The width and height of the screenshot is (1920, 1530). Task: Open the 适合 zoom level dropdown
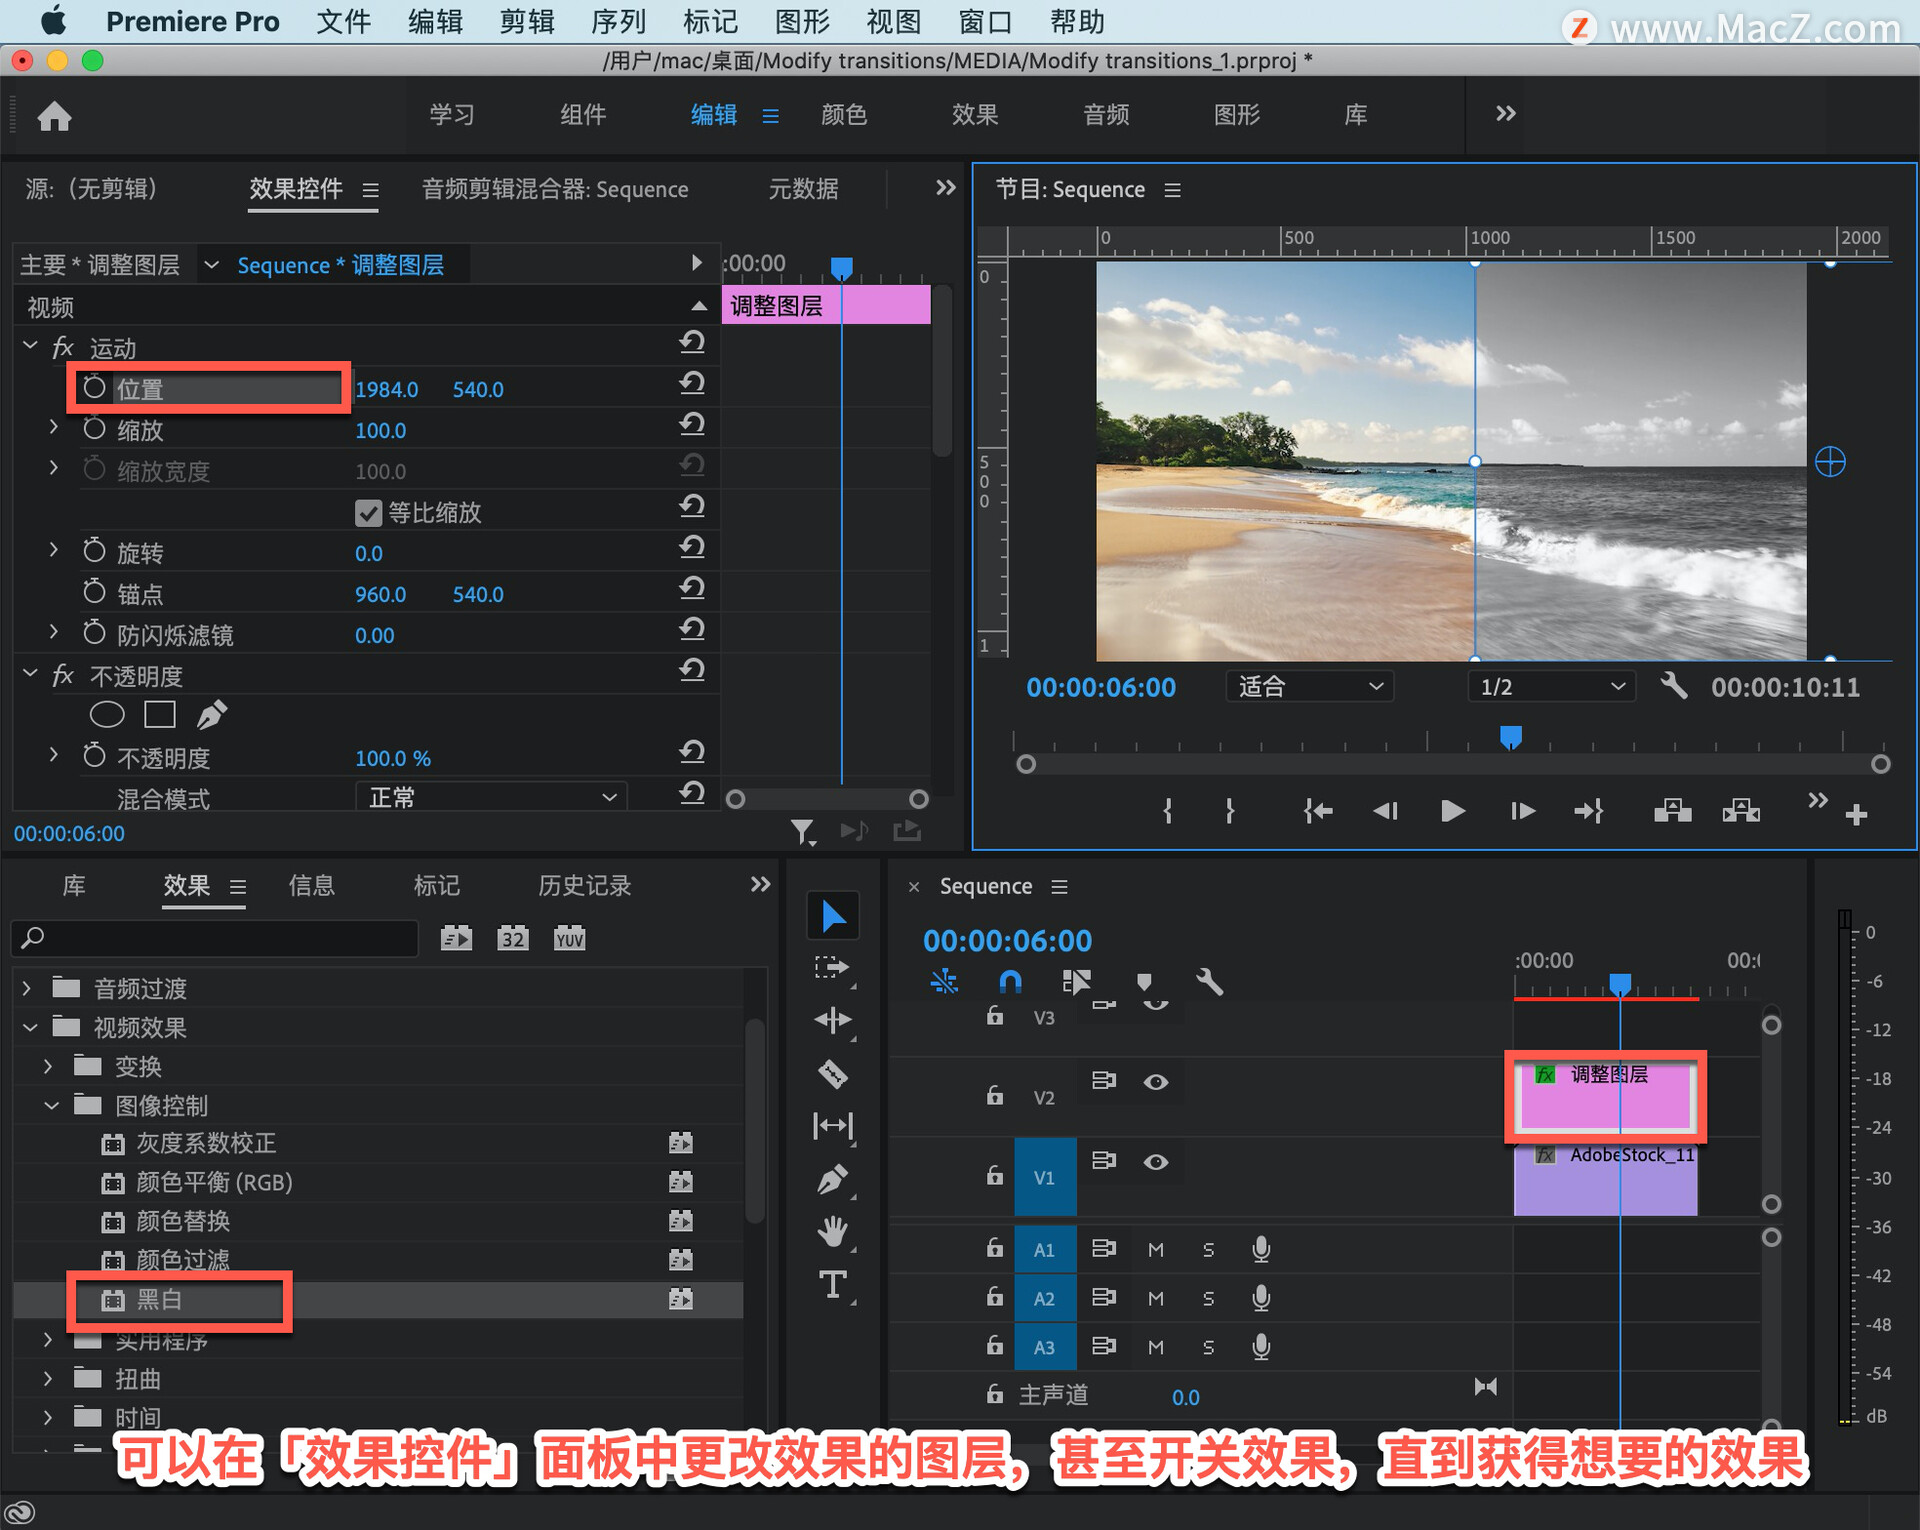click(x=1309, y=687)
